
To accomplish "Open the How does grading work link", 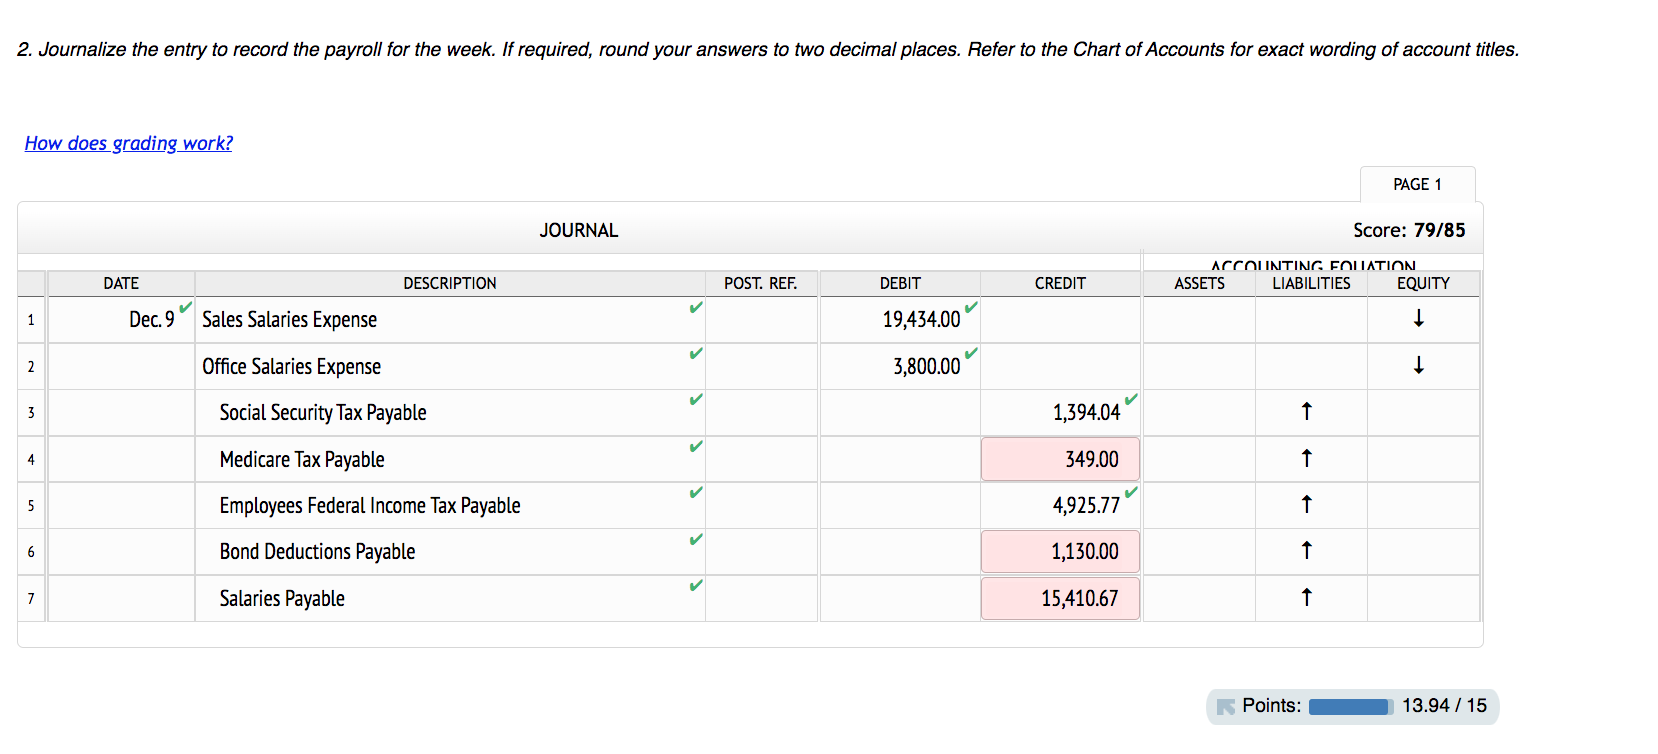I will click(128, 143).
